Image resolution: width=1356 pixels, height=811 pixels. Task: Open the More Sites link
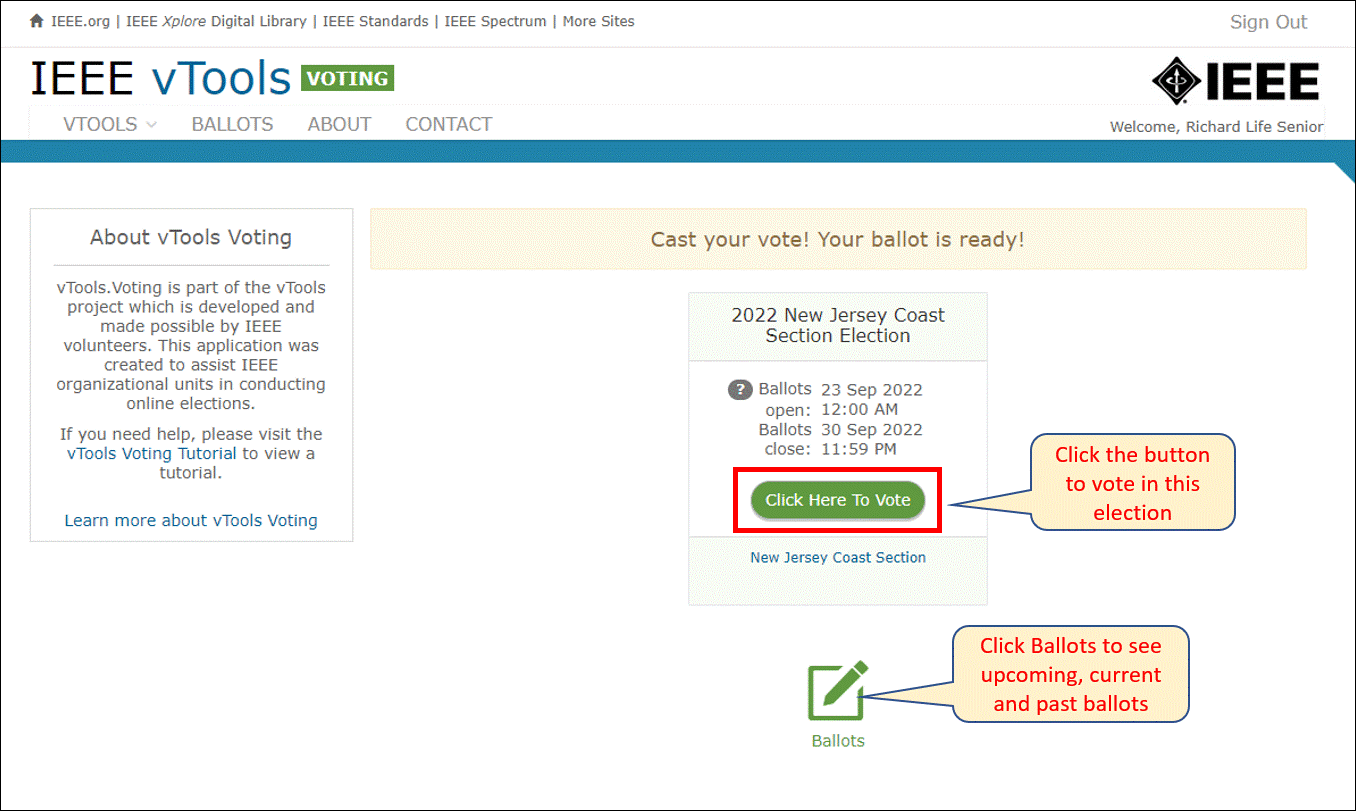[598, 21]
